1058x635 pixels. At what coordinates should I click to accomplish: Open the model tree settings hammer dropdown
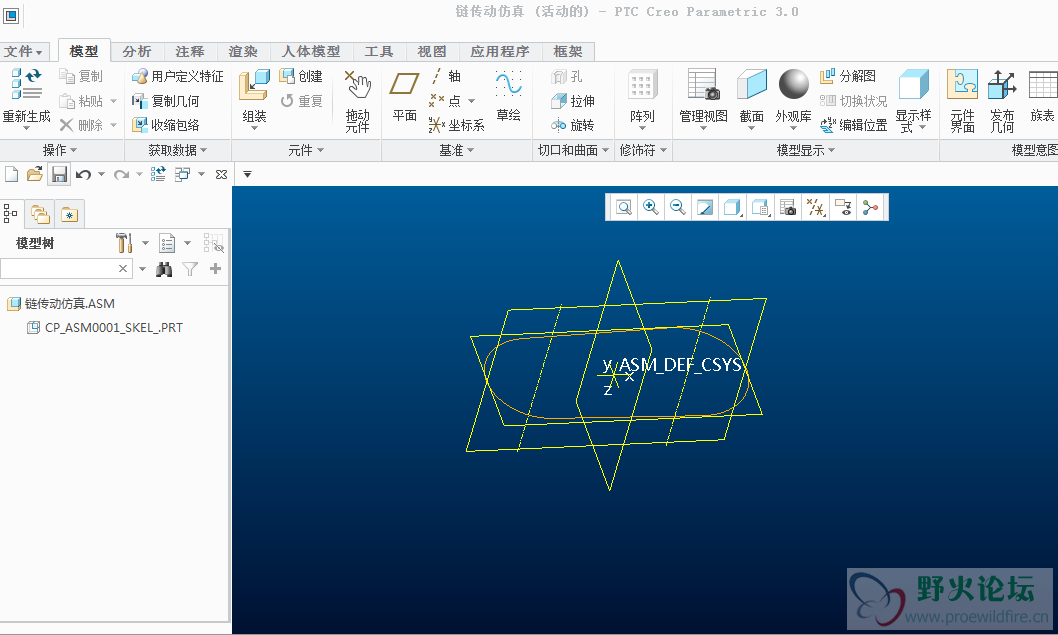pos(145,243)
